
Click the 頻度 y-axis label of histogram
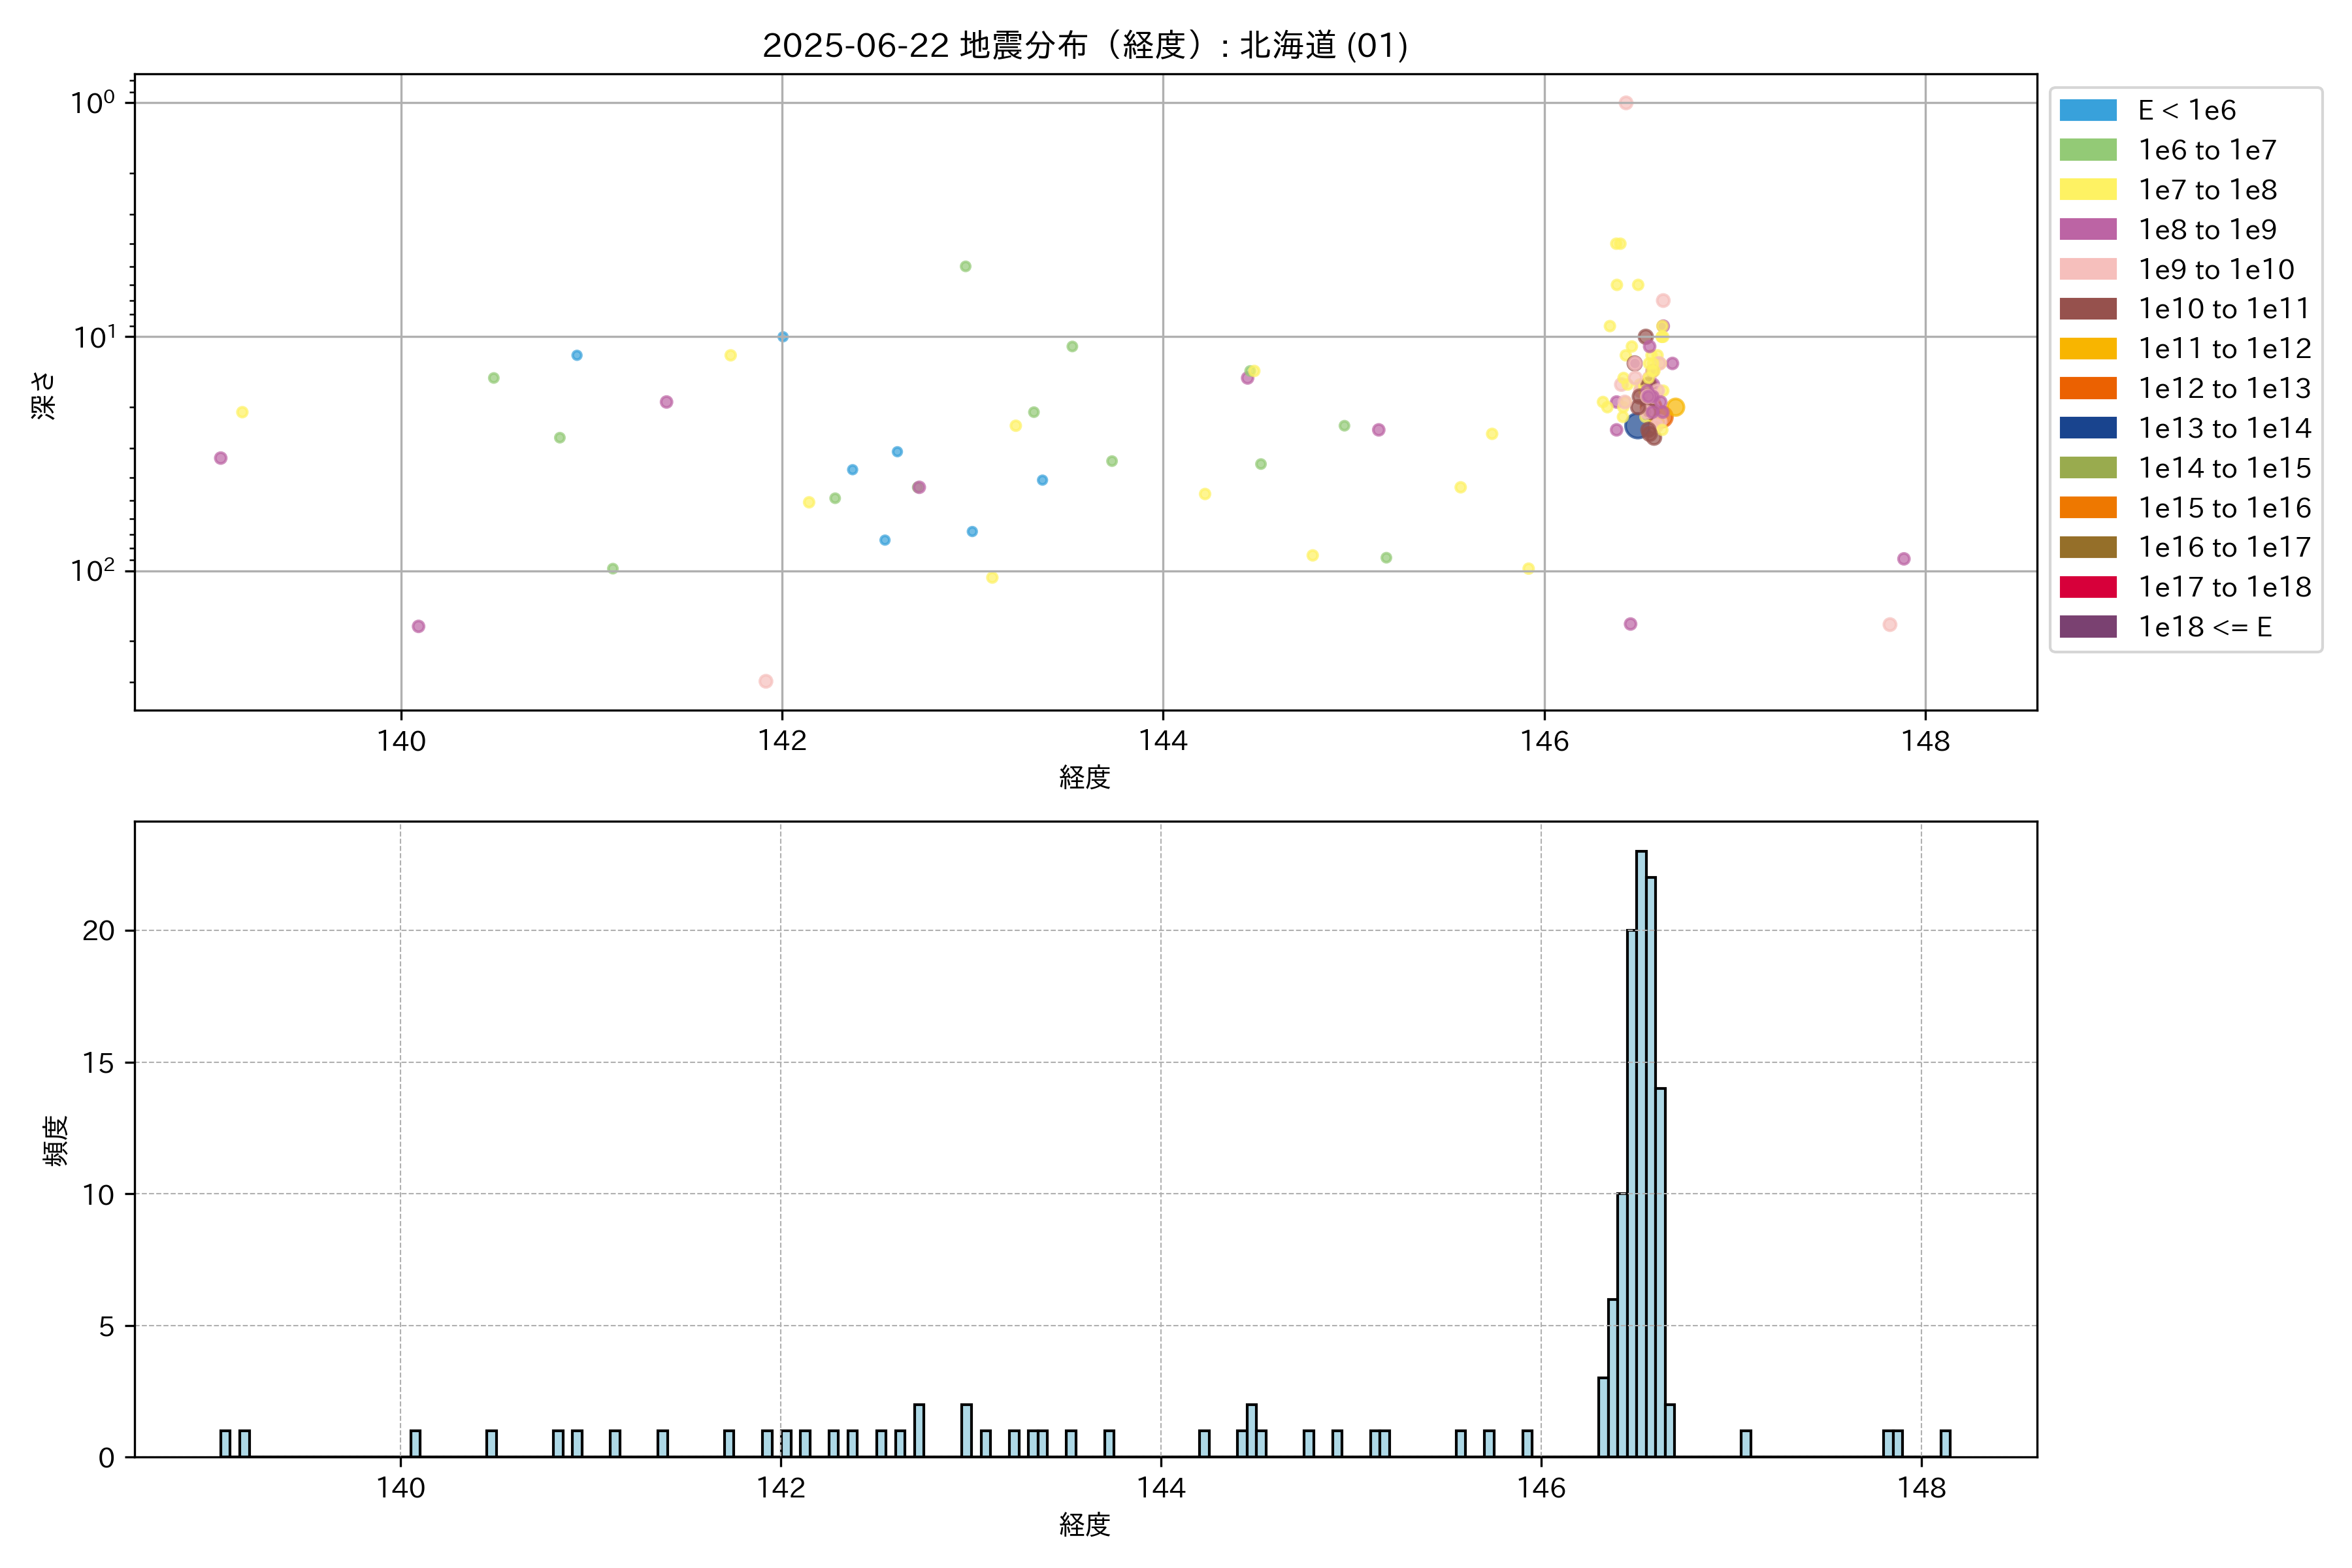56,1140
